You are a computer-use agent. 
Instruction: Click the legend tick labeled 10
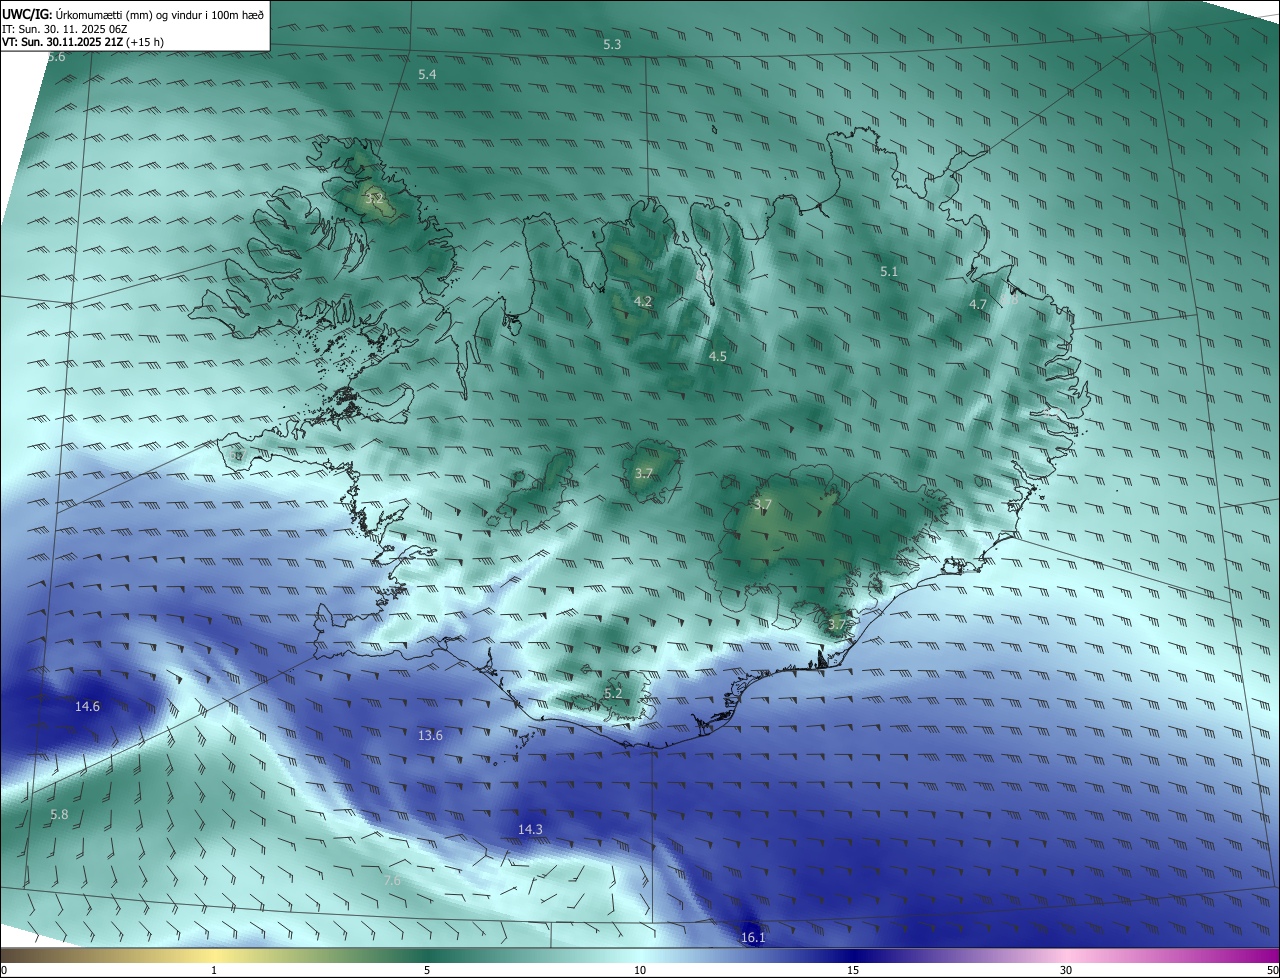point(640,970)
